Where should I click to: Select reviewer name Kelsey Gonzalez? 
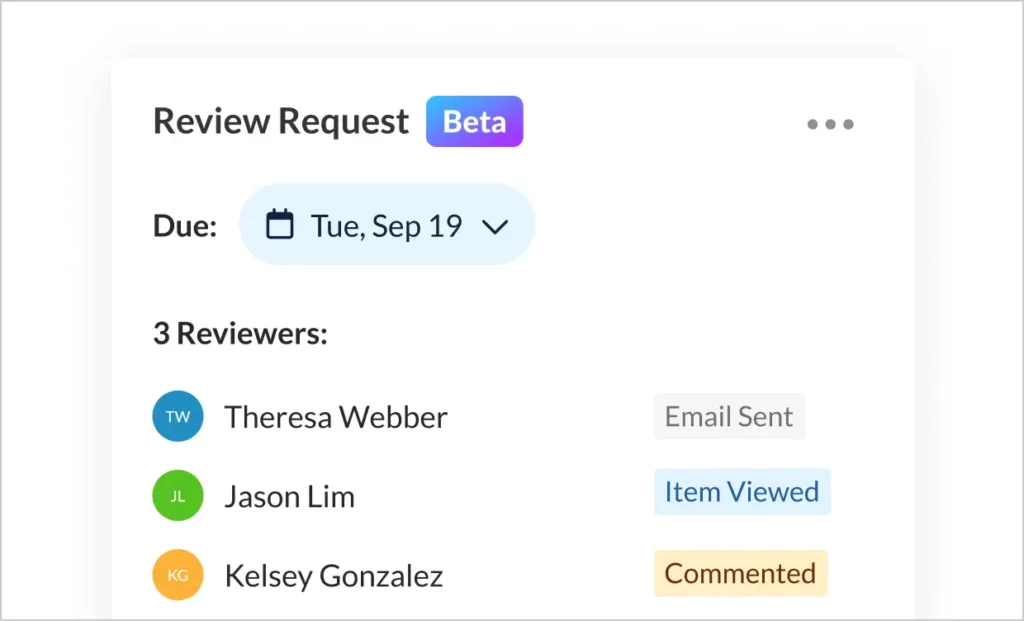click(x=334, y=576)
